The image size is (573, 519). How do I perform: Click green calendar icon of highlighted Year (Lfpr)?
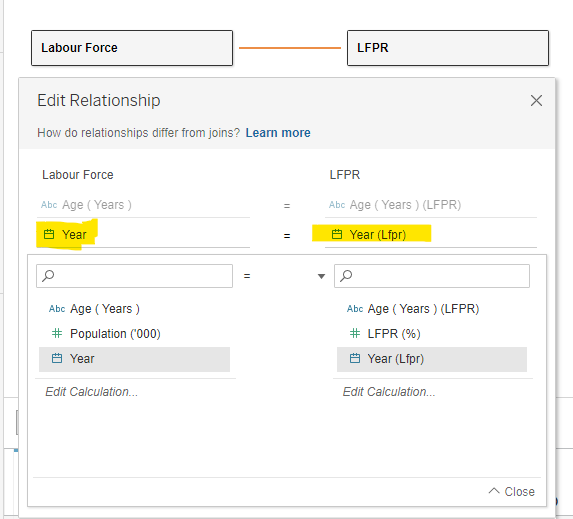(337, 234)
